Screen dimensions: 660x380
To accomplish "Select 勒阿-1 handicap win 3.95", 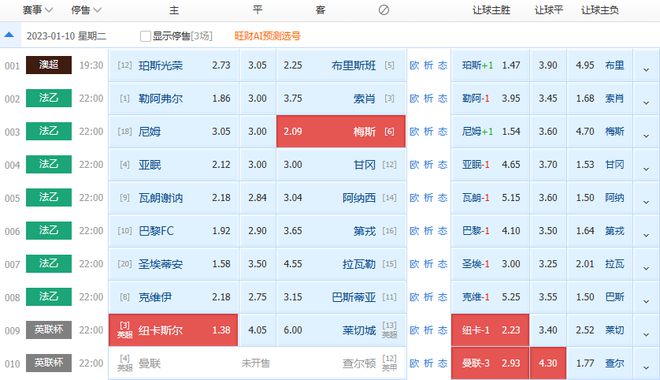I will (x=490, y=98).
